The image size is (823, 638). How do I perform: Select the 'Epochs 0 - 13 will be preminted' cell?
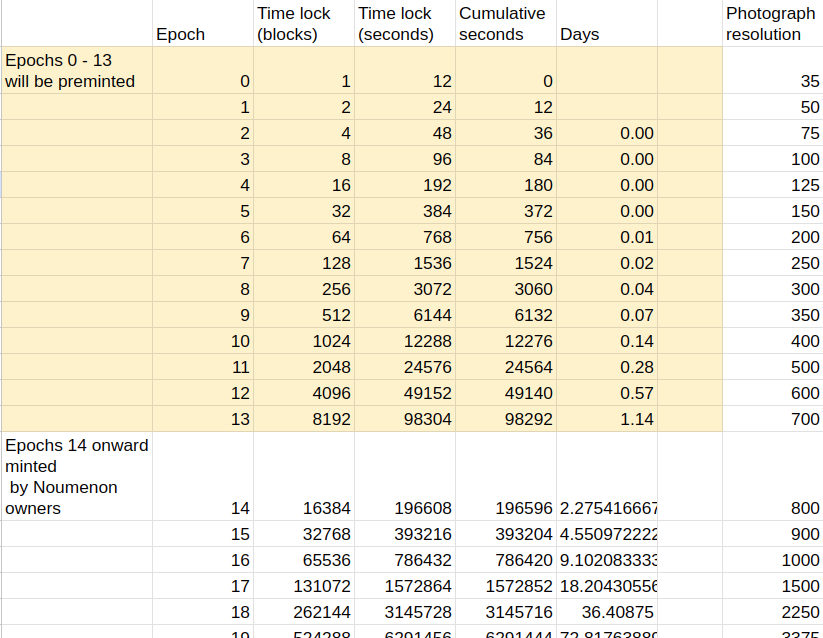point(76,71)
